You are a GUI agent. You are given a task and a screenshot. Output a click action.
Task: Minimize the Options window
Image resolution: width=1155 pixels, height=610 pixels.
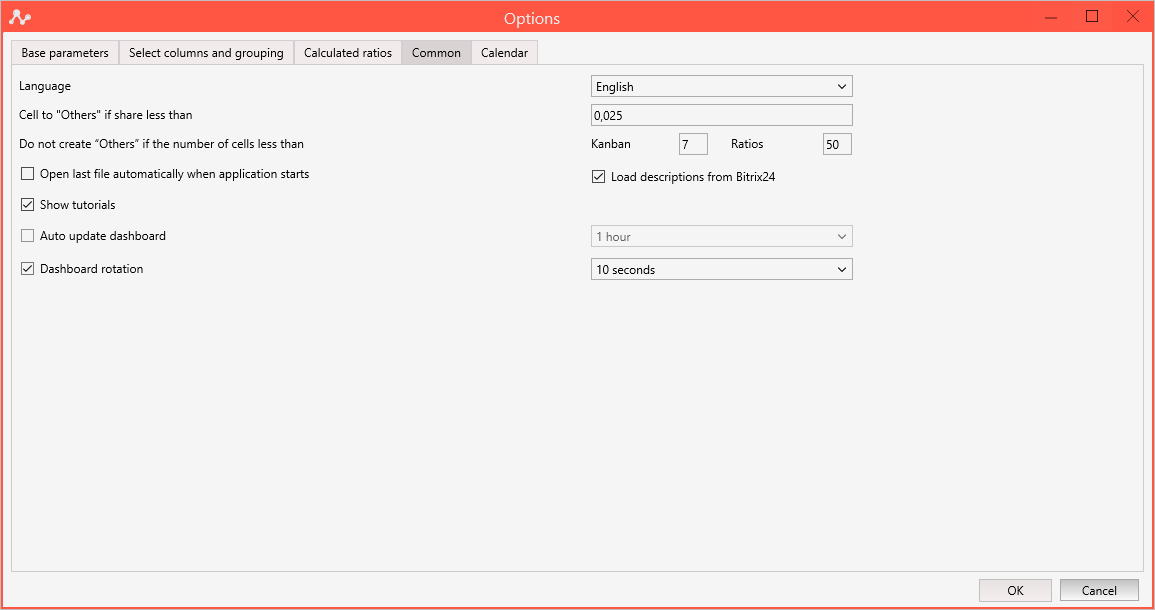(x=1051, y=17)
